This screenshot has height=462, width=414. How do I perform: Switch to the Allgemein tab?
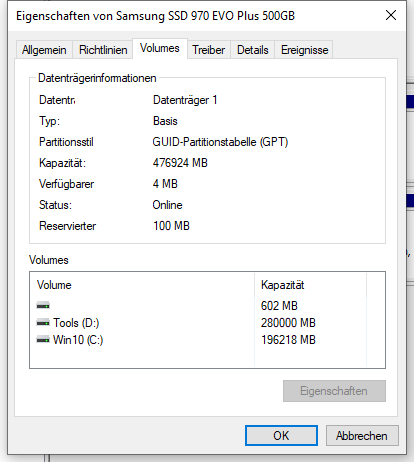click(x=44, y=50)
